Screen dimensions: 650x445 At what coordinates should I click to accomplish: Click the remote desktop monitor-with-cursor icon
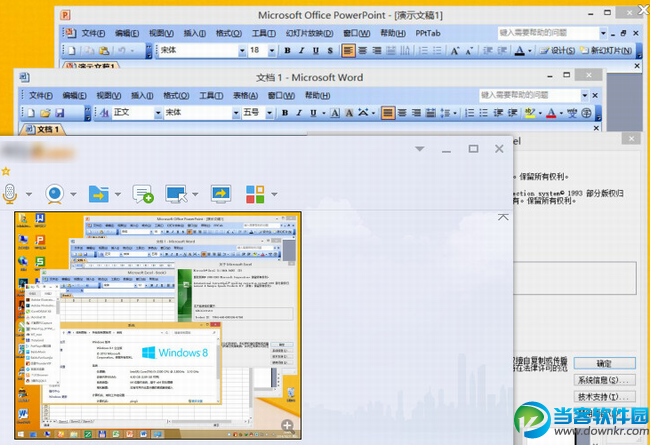176,194
